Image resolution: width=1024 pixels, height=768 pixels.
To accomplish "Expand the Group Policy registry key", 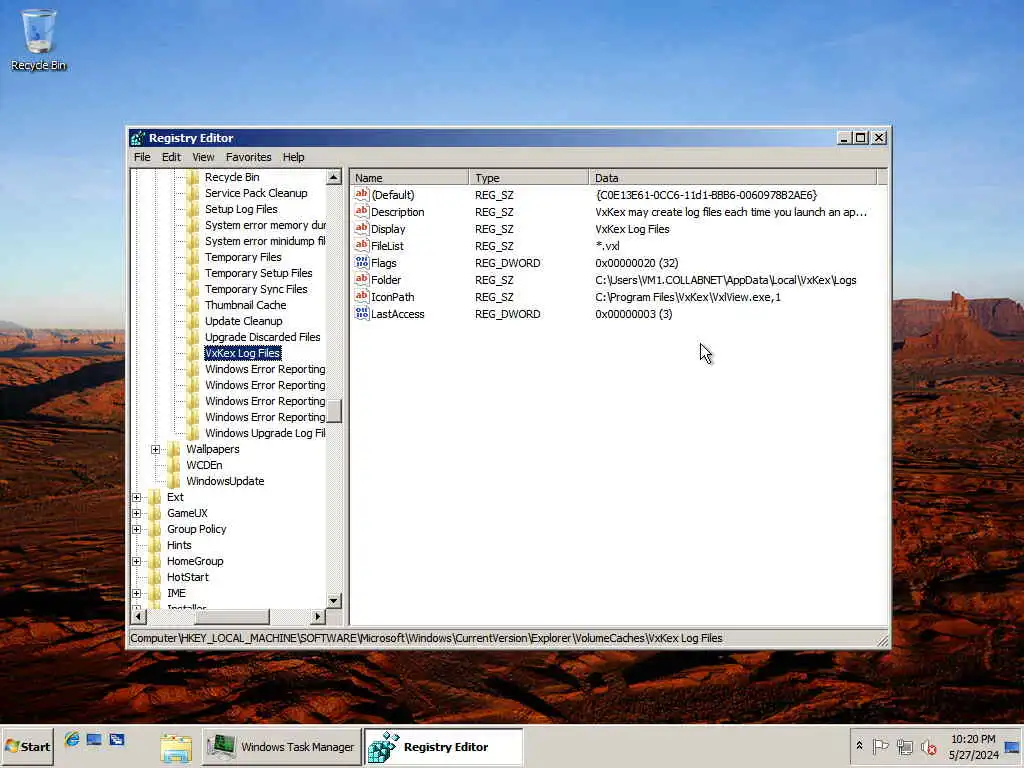I will tap(136, 530).
